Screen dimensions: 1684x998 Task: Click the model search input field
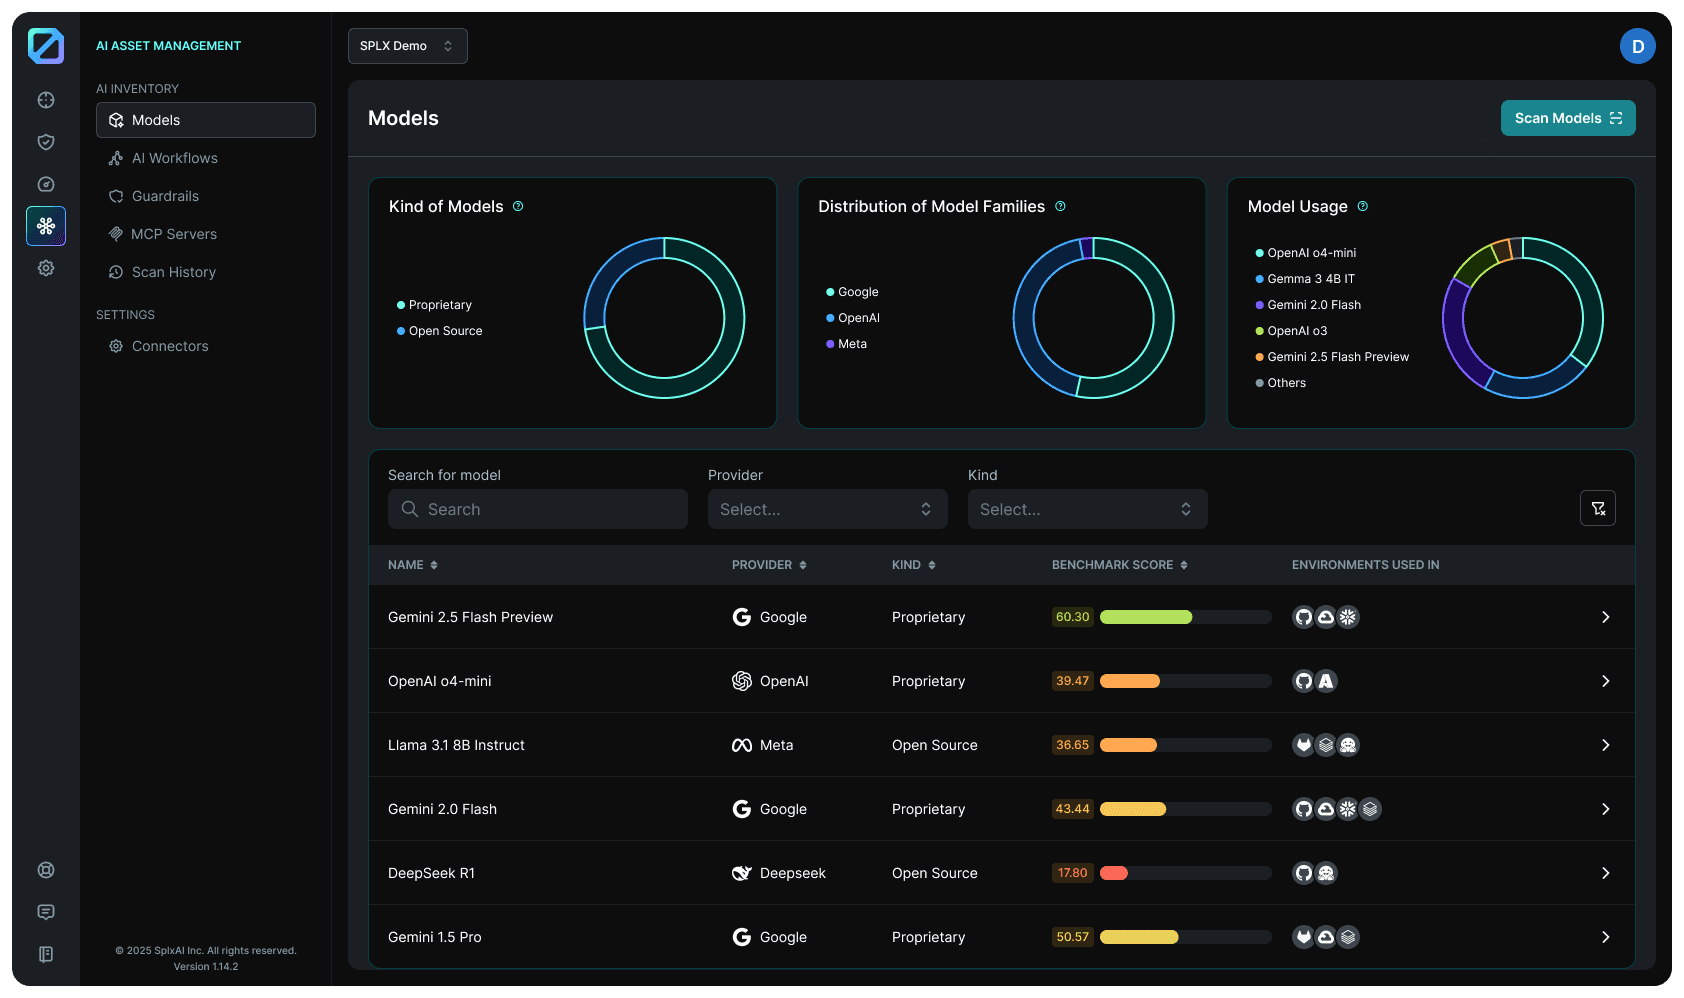(537, 509)
